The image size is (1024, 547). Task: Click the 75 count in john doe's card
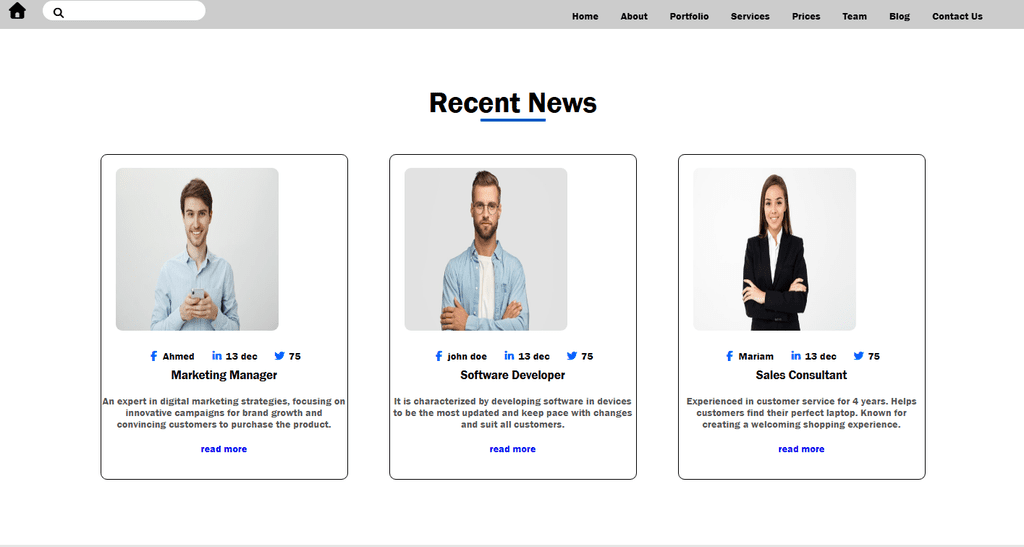[588, 356]
